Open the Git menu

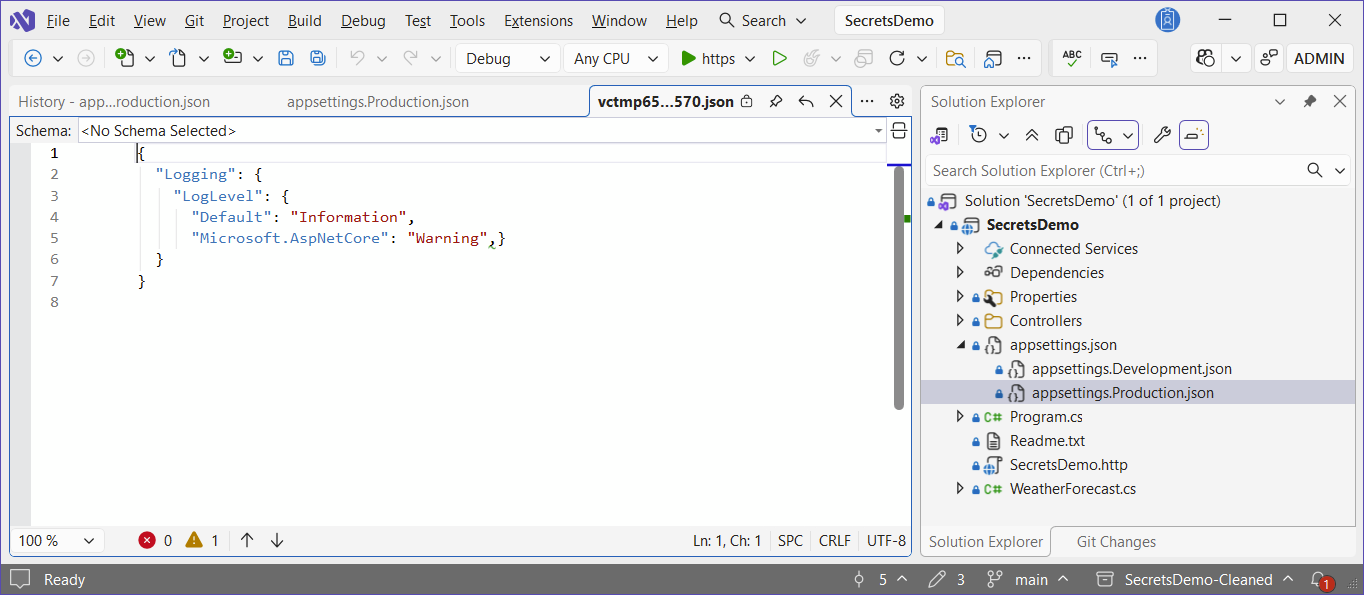click(x=194, y=21)
